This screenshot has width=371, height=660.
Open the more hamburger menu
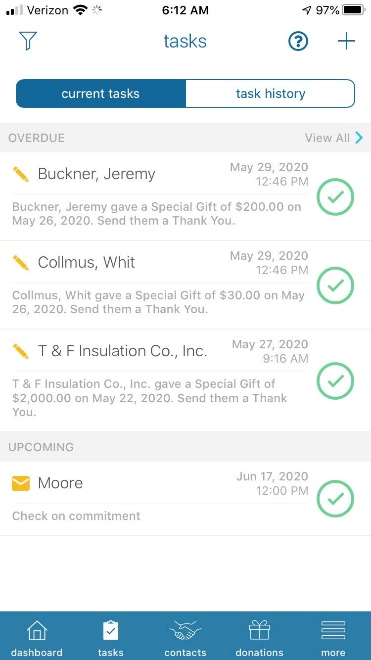pos(333,637)
